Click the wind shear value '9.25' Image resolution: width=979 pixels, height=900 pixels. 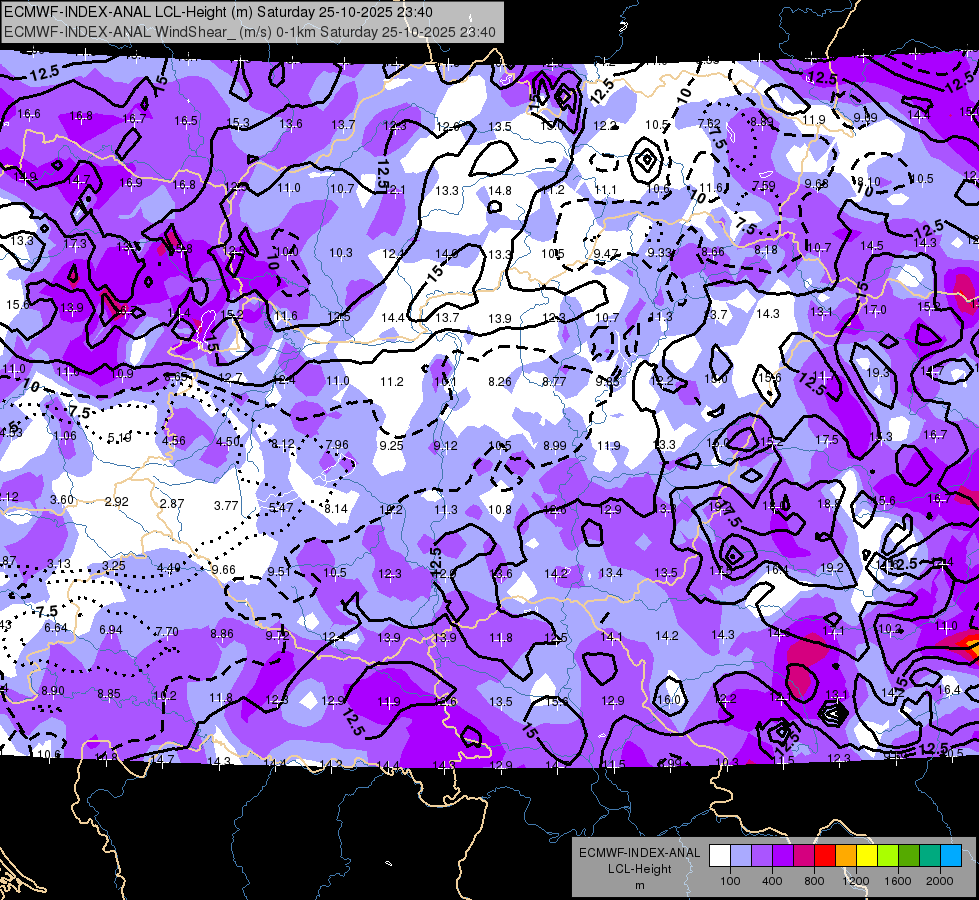point(391,446)
